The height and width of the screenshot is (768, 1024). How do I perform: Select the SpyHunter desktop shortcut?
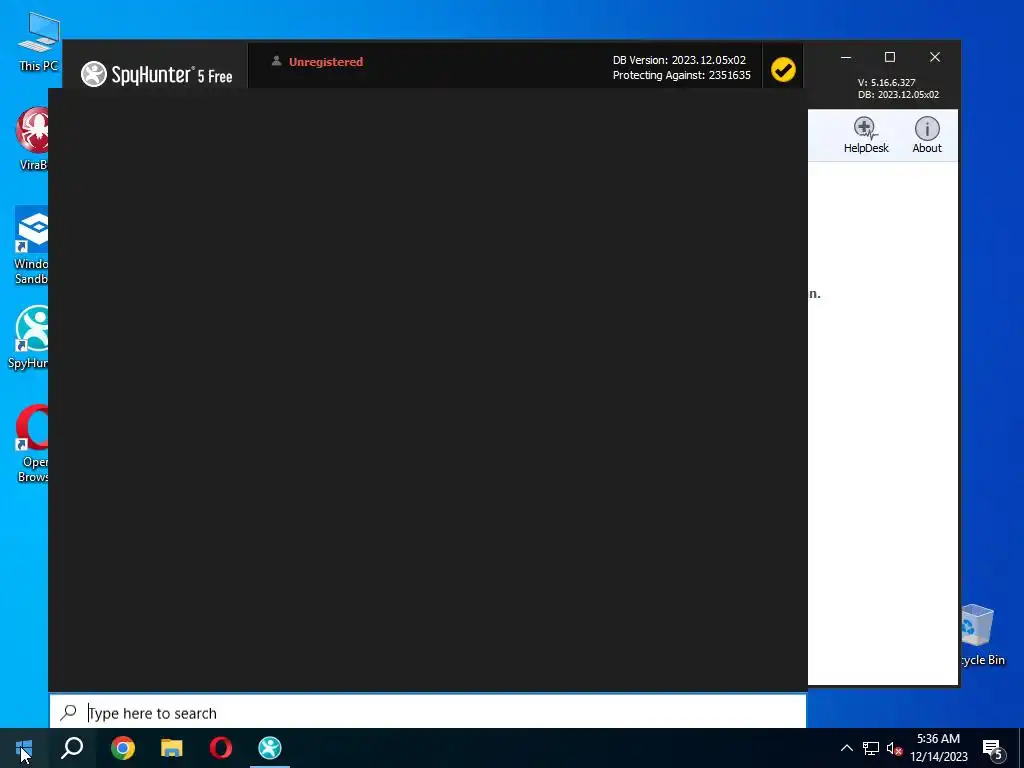coord(29,338)
